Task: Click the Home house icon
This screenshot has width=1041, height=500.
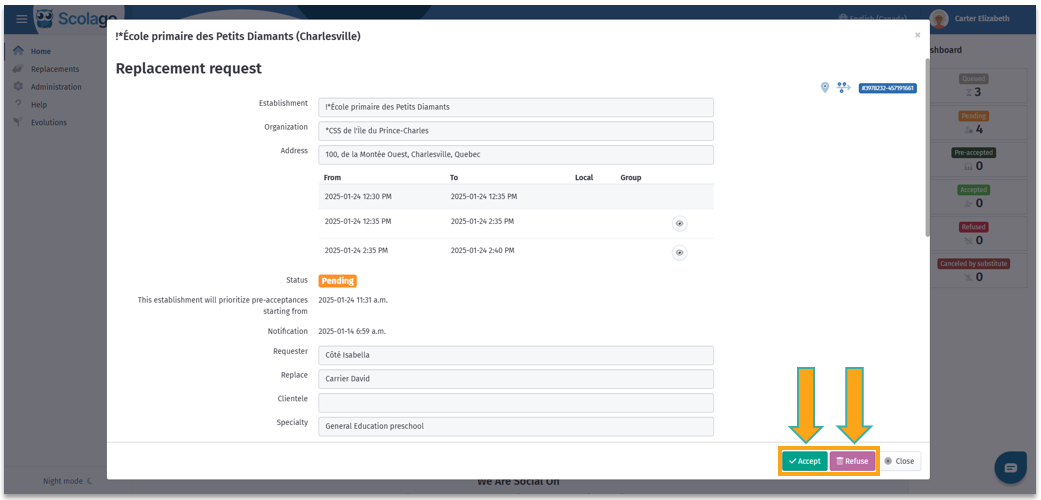Action: (19, 51)
